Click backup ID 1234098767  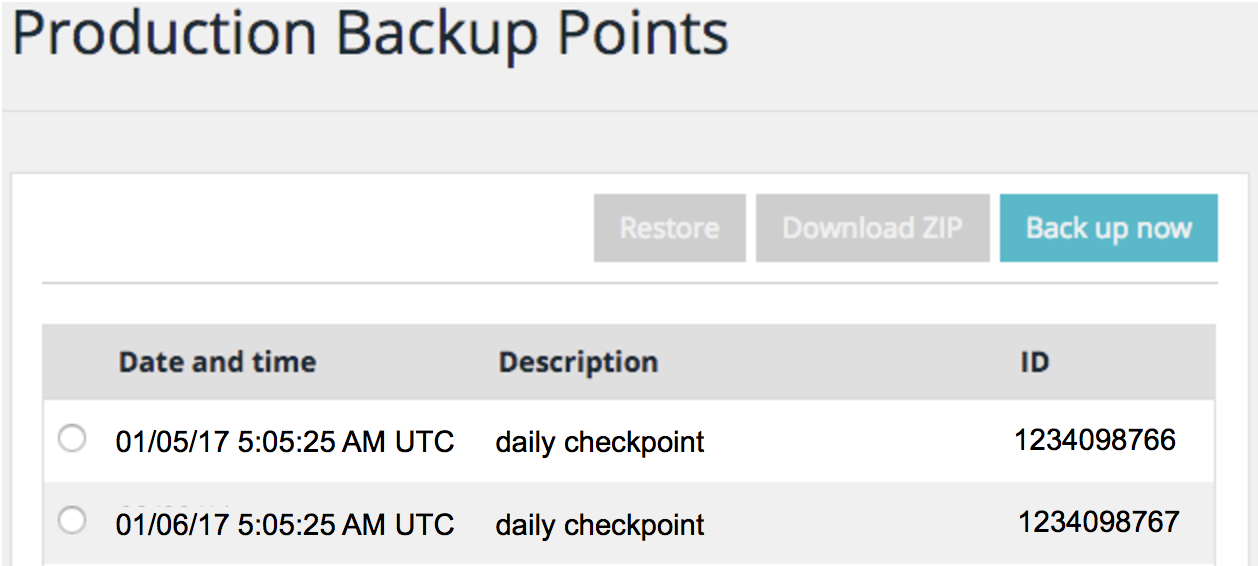pyautogui.click(x=1099, y=522)
